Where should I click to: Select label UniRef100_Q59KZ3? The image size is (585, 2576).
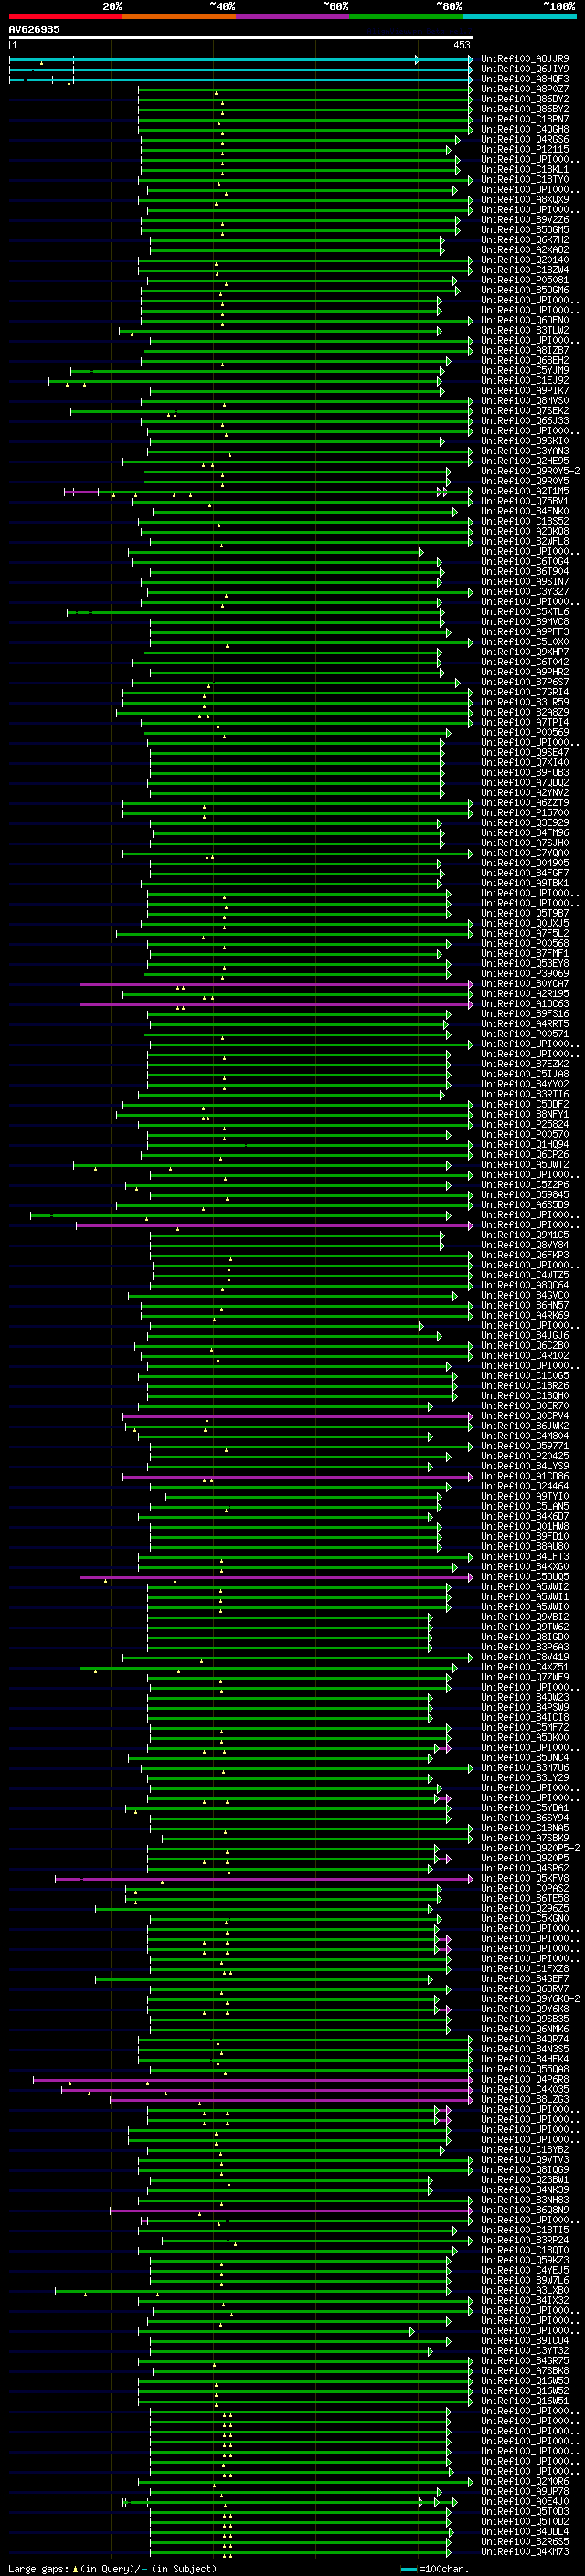click(x=525, y=2260)
